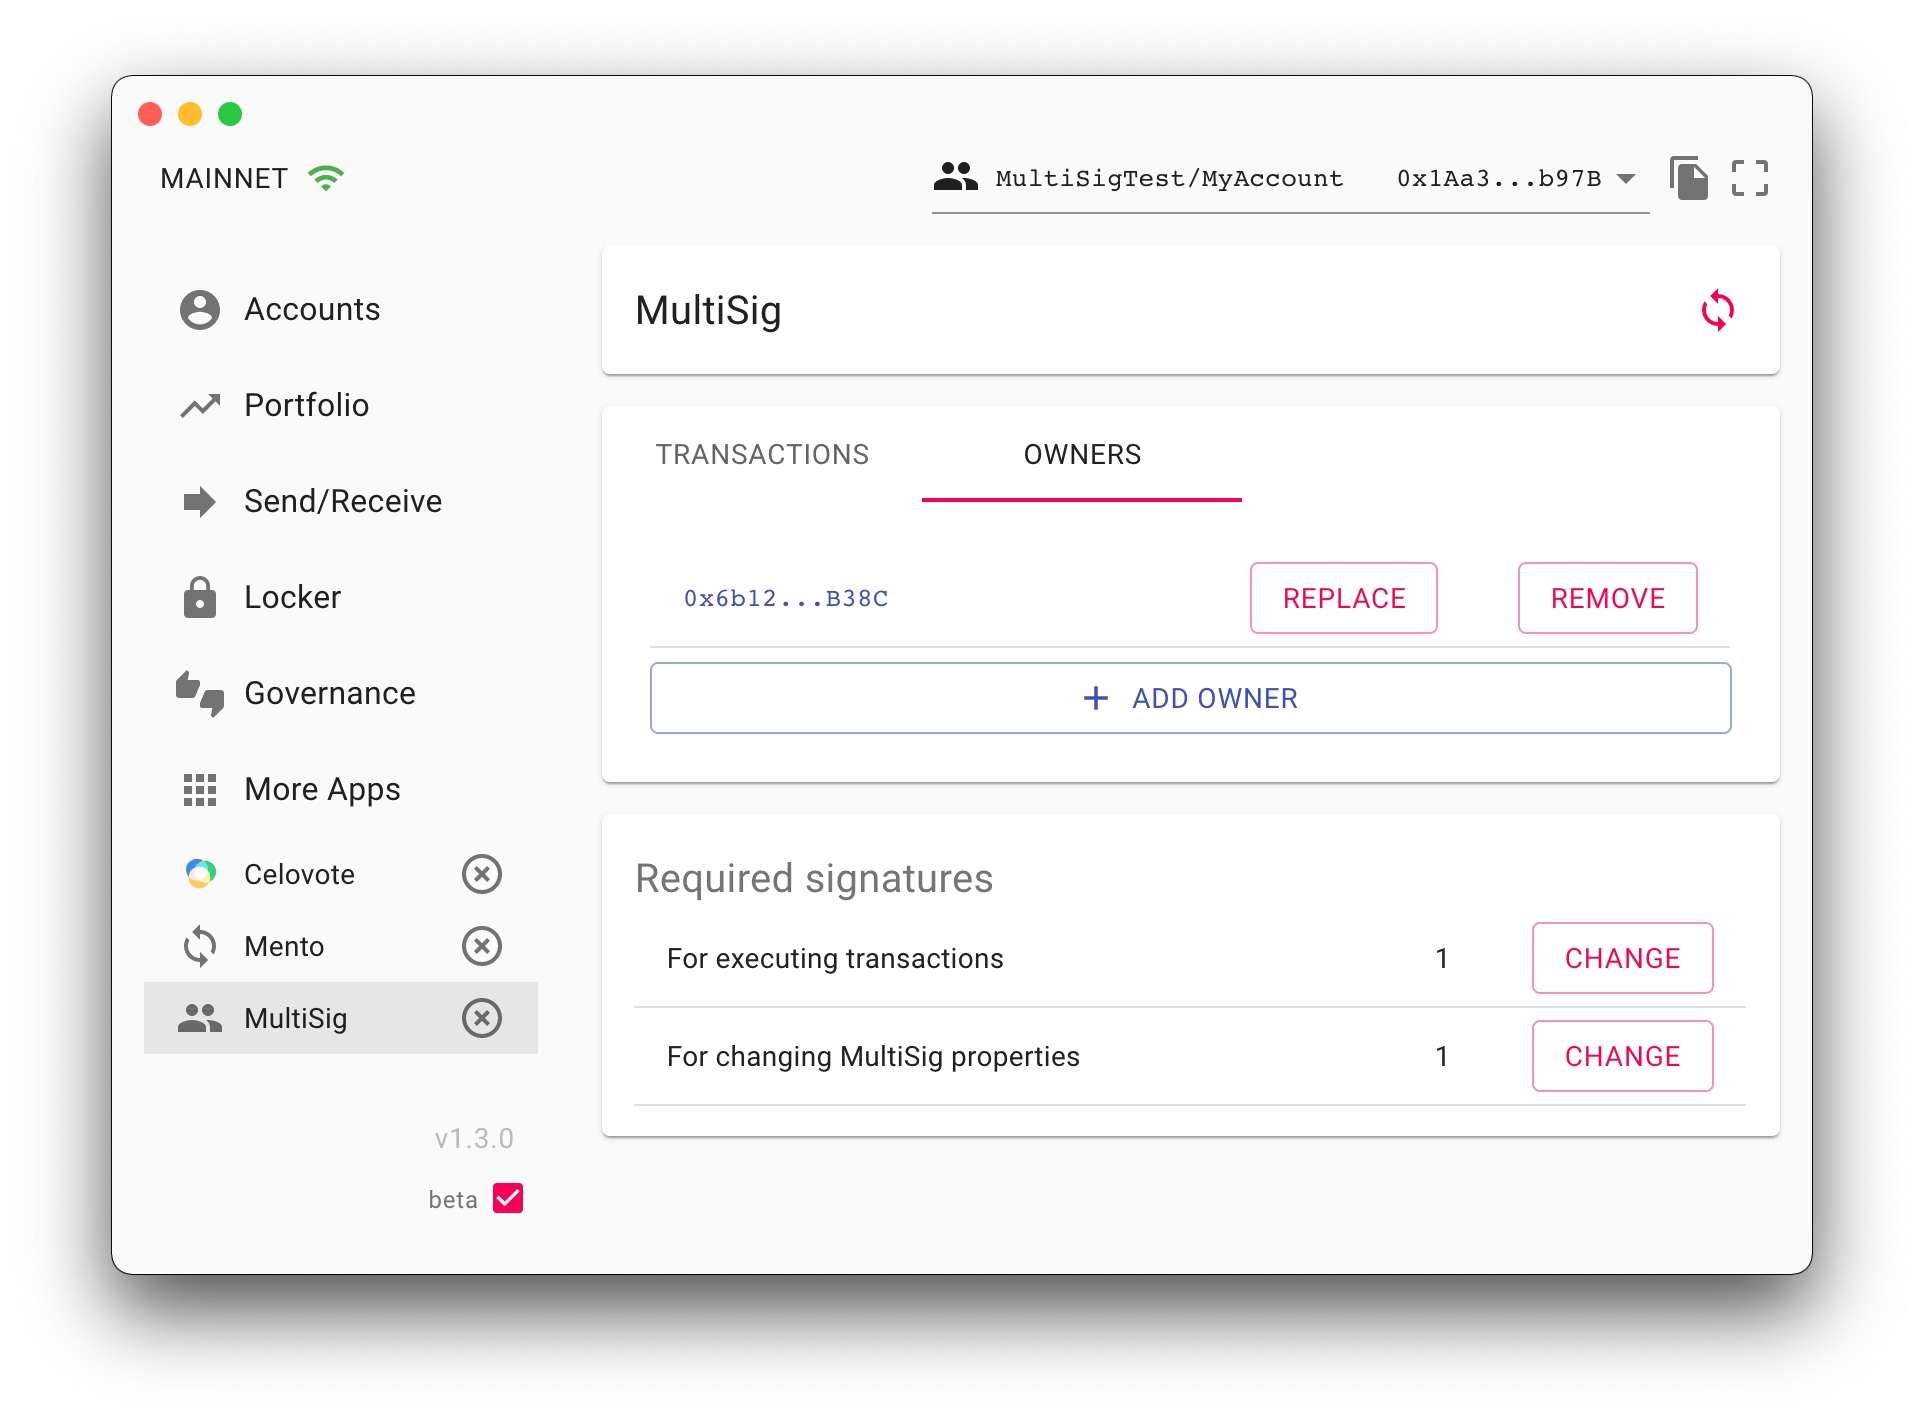Click the MultiSig refresh icon
This screenshot has width=1924, height=1422.
(x=1717, y=310)
